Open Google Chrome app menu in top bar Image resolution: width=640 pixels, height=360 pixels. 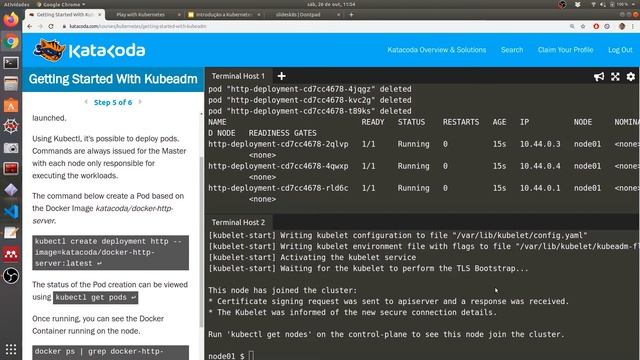click(x=61, y=4)
